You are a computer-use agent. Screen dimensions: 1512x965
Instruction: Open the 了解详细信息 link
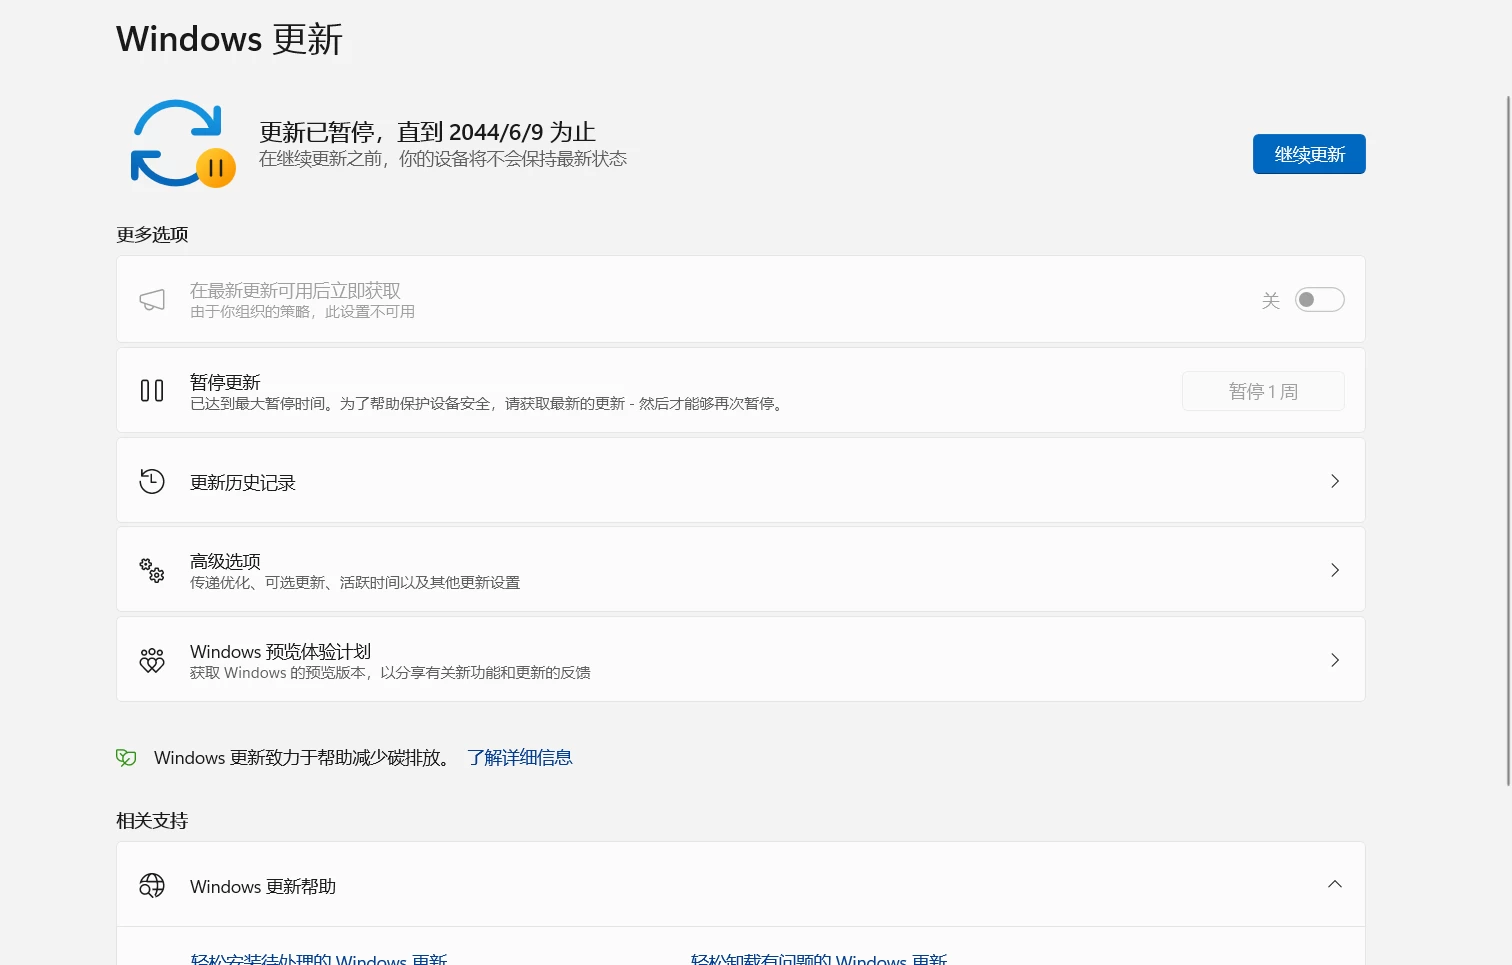tap(520, 758)
